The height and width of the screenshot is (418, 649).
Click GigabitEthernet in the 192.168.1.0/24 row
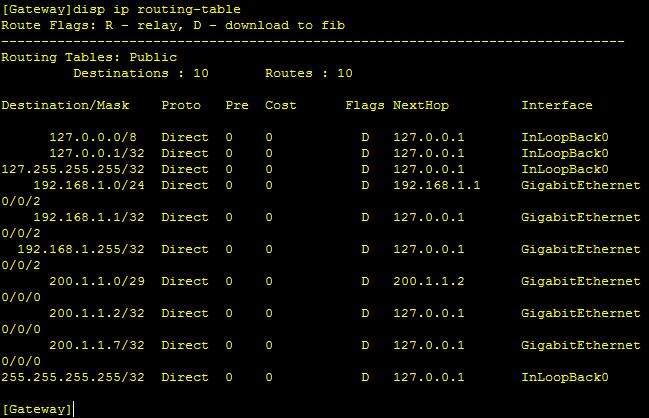coord(581,185)
